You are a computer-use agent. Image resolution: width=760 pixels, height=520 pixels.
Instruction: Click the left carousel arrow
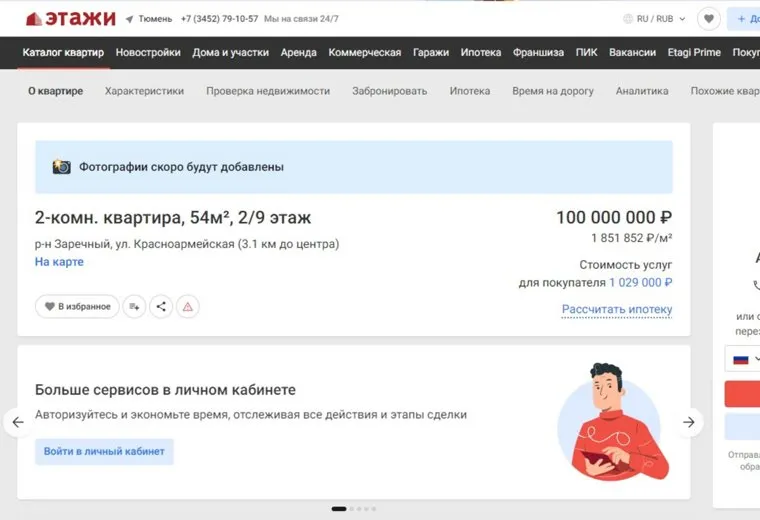coord(17,422)
